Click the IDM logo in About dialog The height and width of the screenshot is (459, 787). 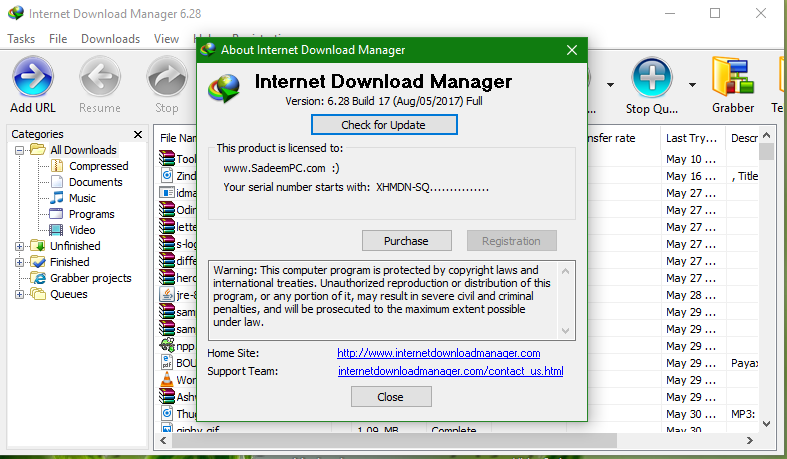[x=224, y=88]
